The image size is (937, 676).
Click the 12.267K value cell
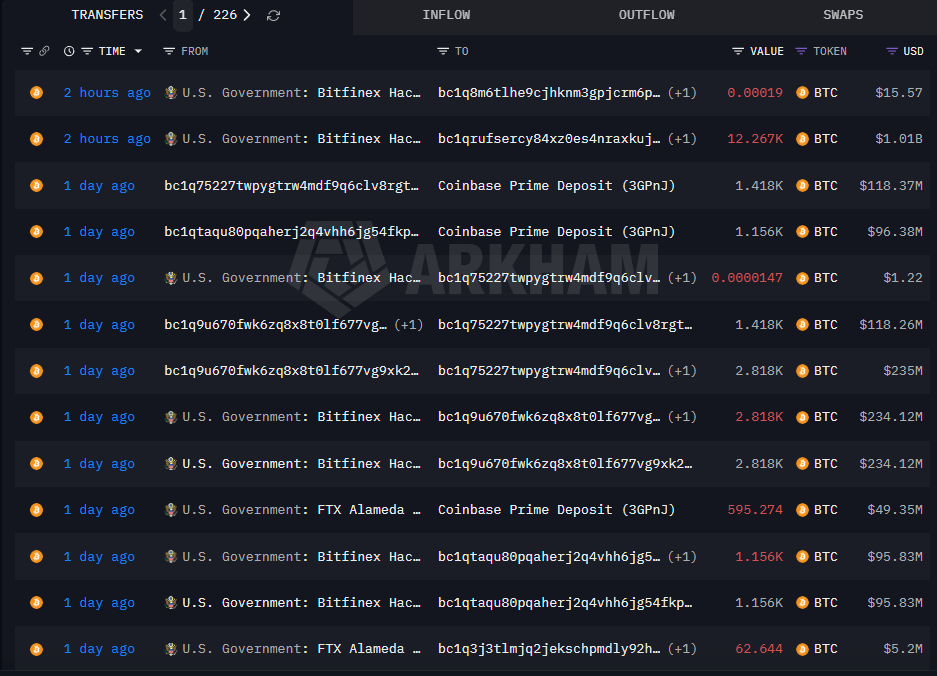(755, 139)
